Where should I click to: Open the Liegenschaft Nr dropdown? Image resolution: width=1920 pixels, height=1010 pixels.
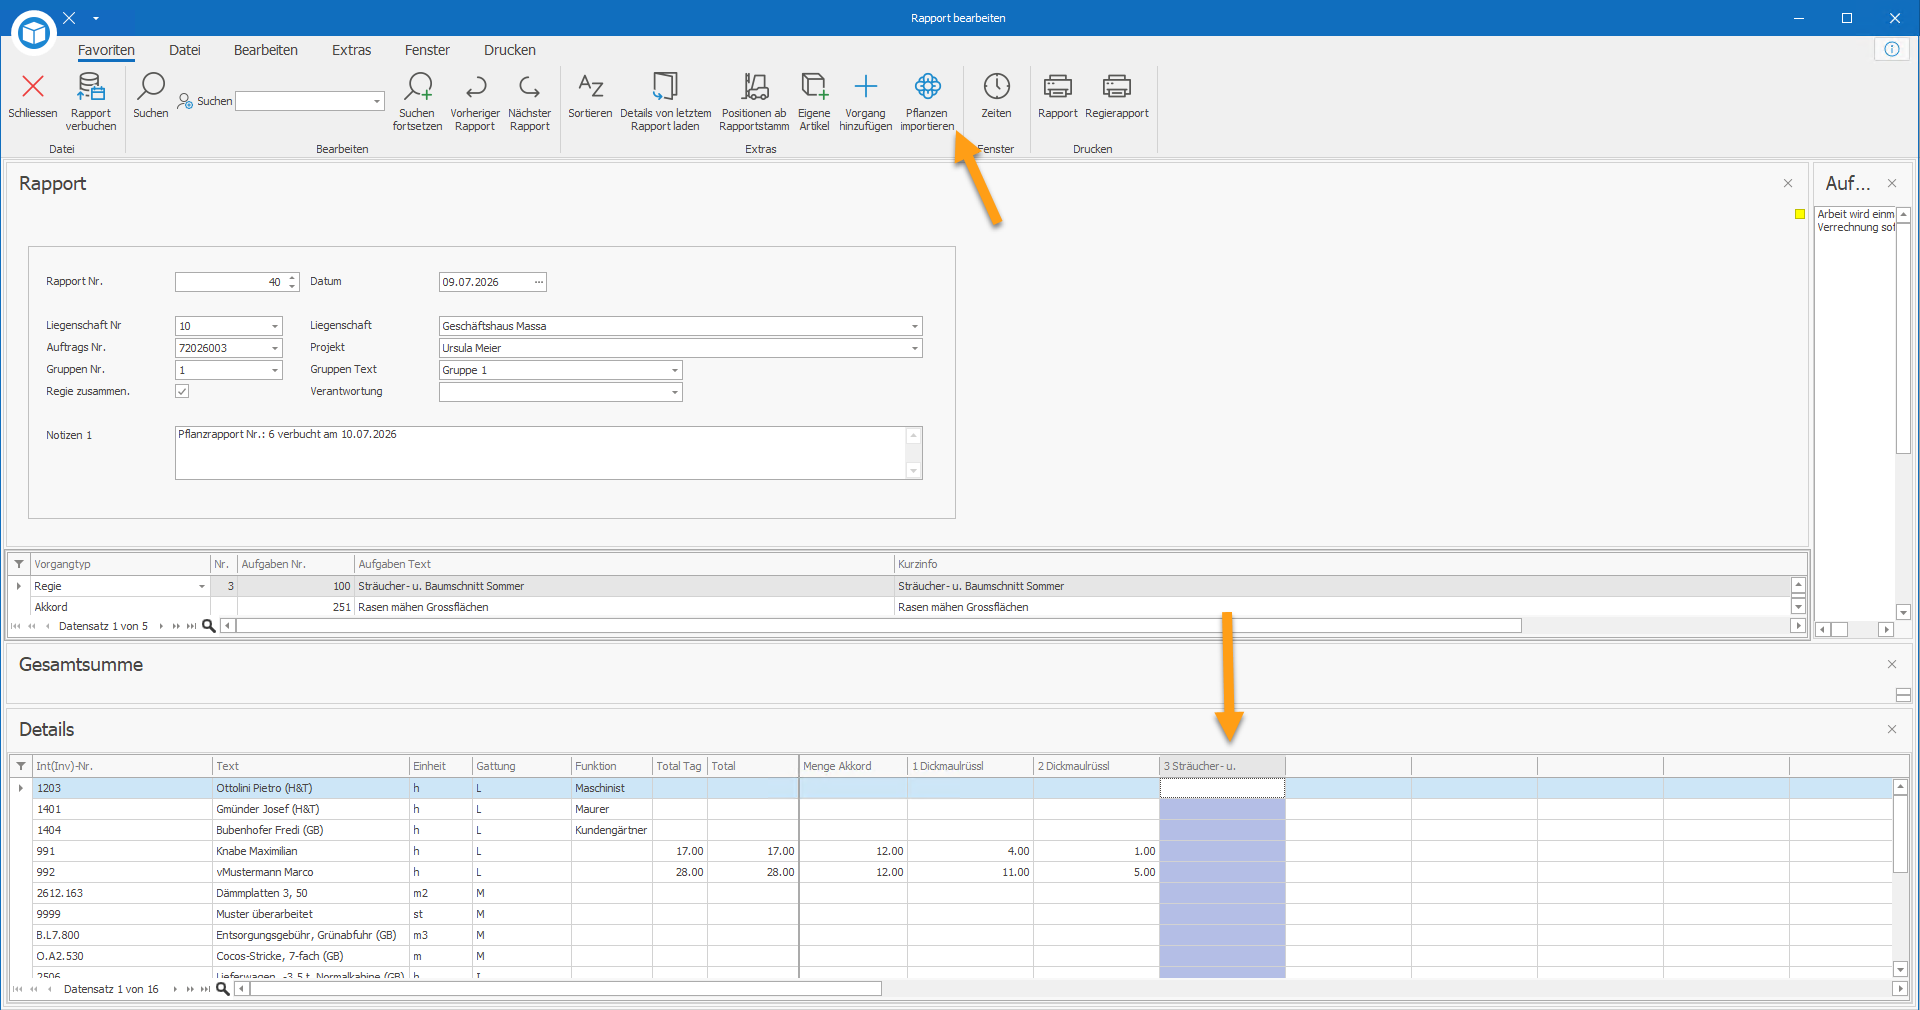pos(275,326)
